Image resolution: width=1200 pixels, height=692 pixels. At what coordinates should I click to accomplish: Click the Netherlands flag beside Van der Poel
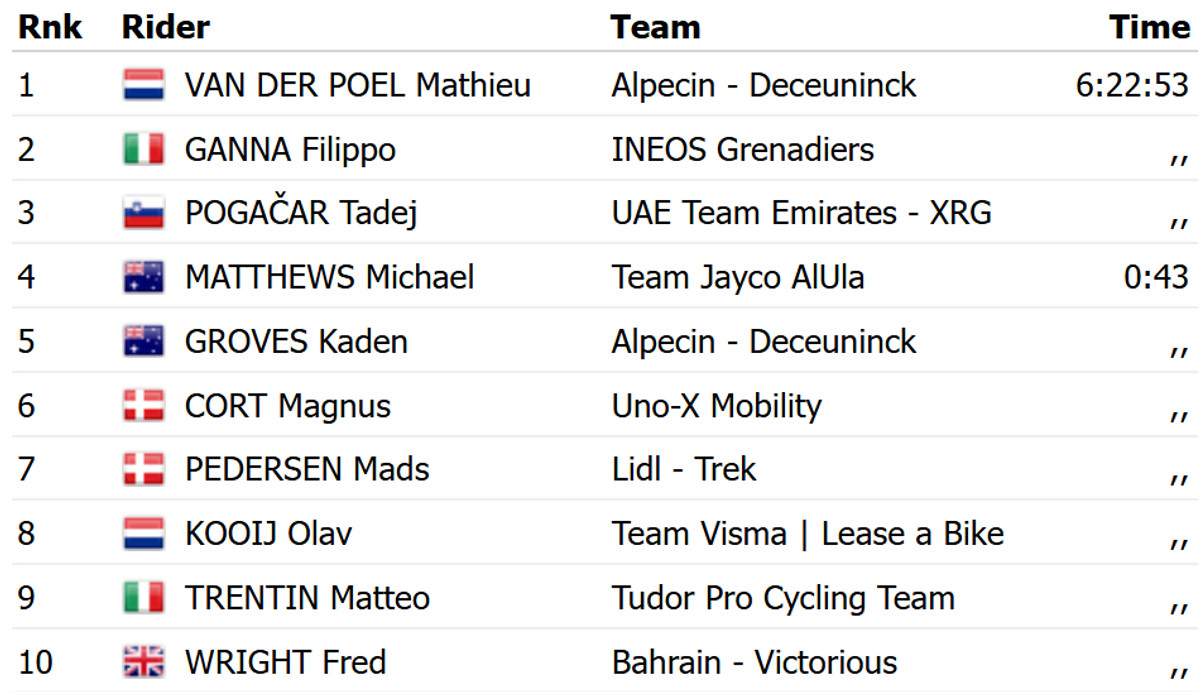144,85
